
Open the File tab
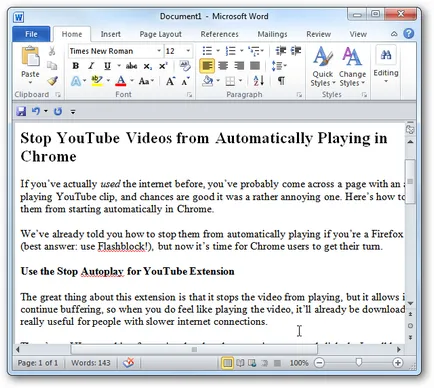pos(31,34)
